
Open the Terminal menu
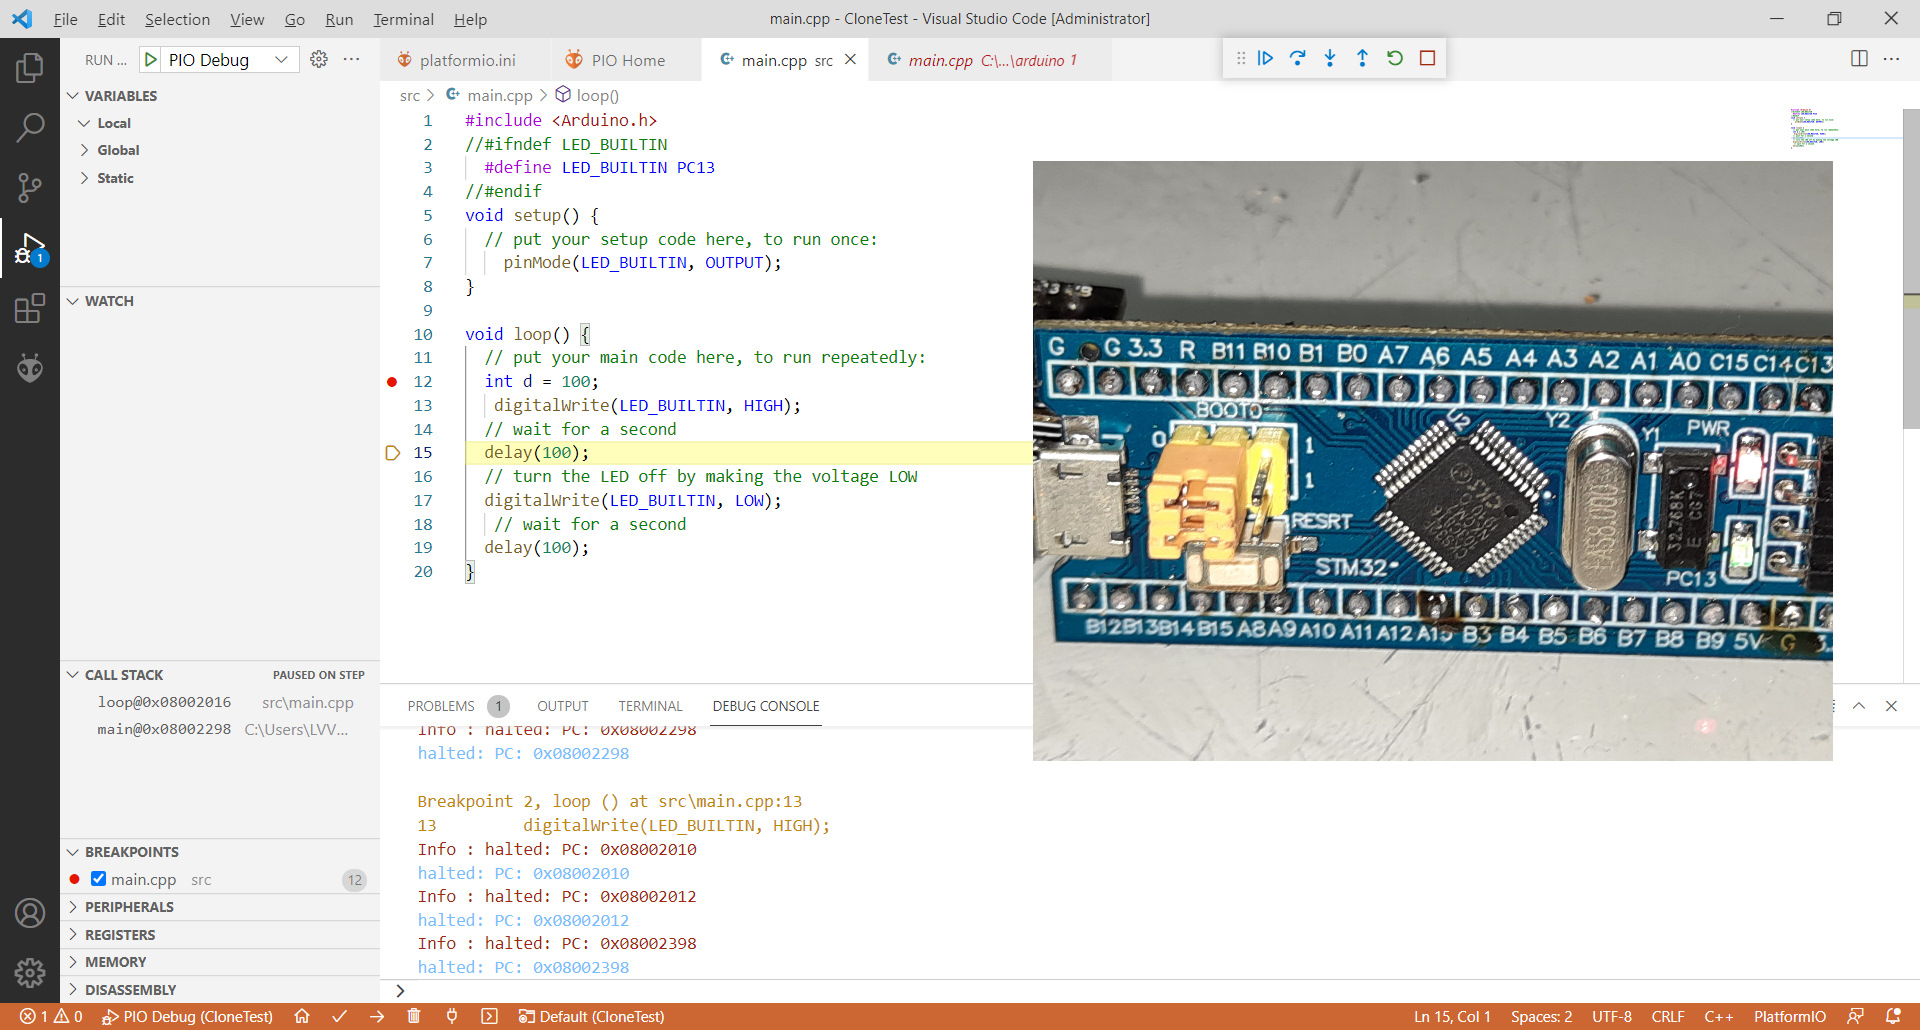coord(403,19)
